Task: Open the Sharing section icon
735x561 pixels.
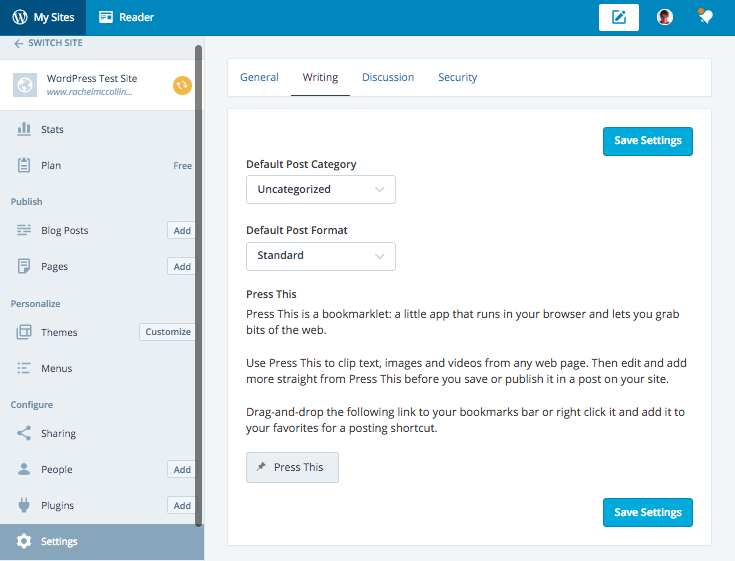Action: (x=24, y=434)
